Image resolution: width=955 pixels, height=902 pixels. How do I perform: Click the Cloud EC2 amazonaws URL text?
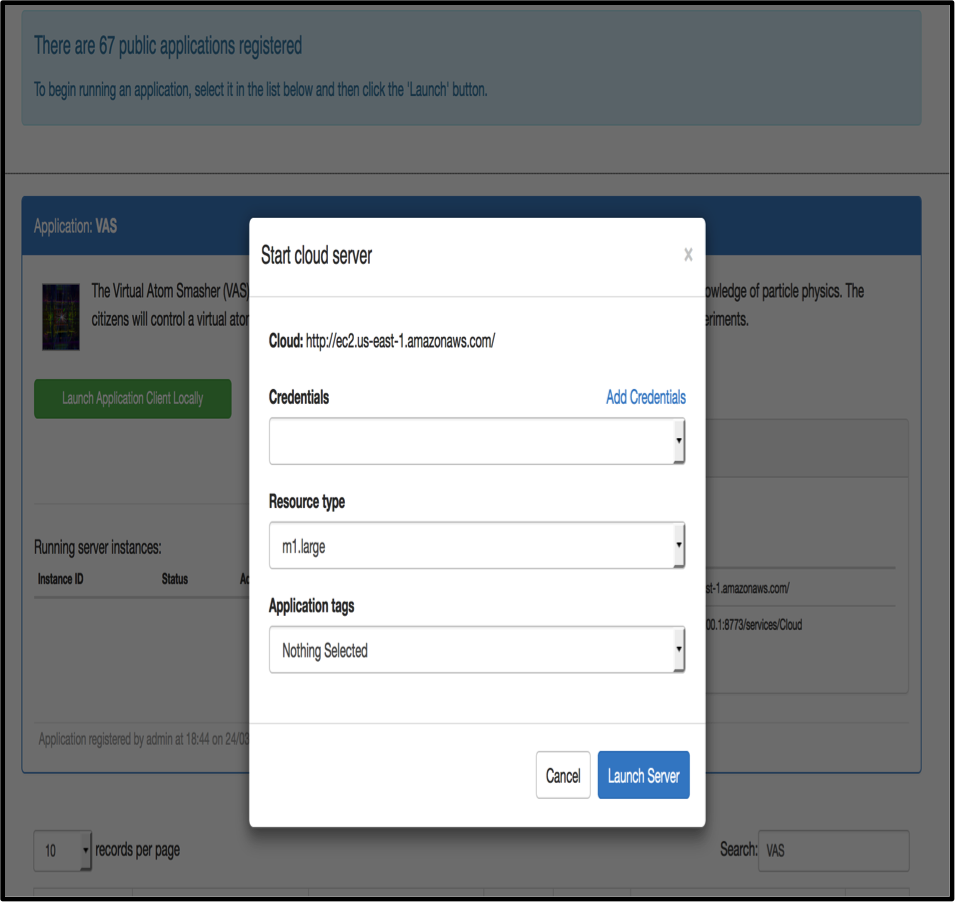pos(400,341)
